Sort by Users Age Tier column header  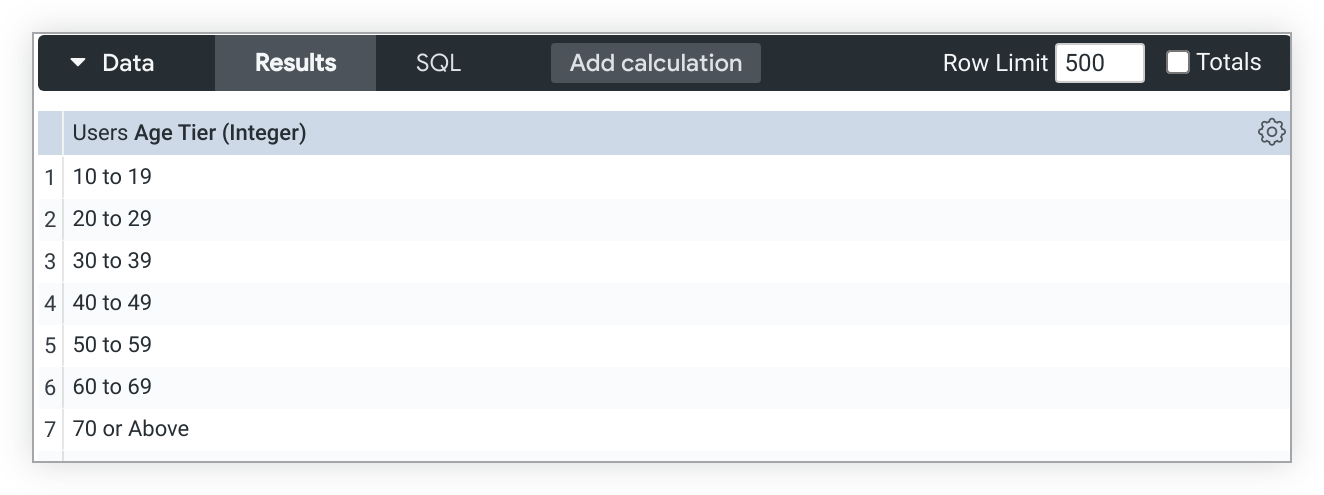coord(189,132)
